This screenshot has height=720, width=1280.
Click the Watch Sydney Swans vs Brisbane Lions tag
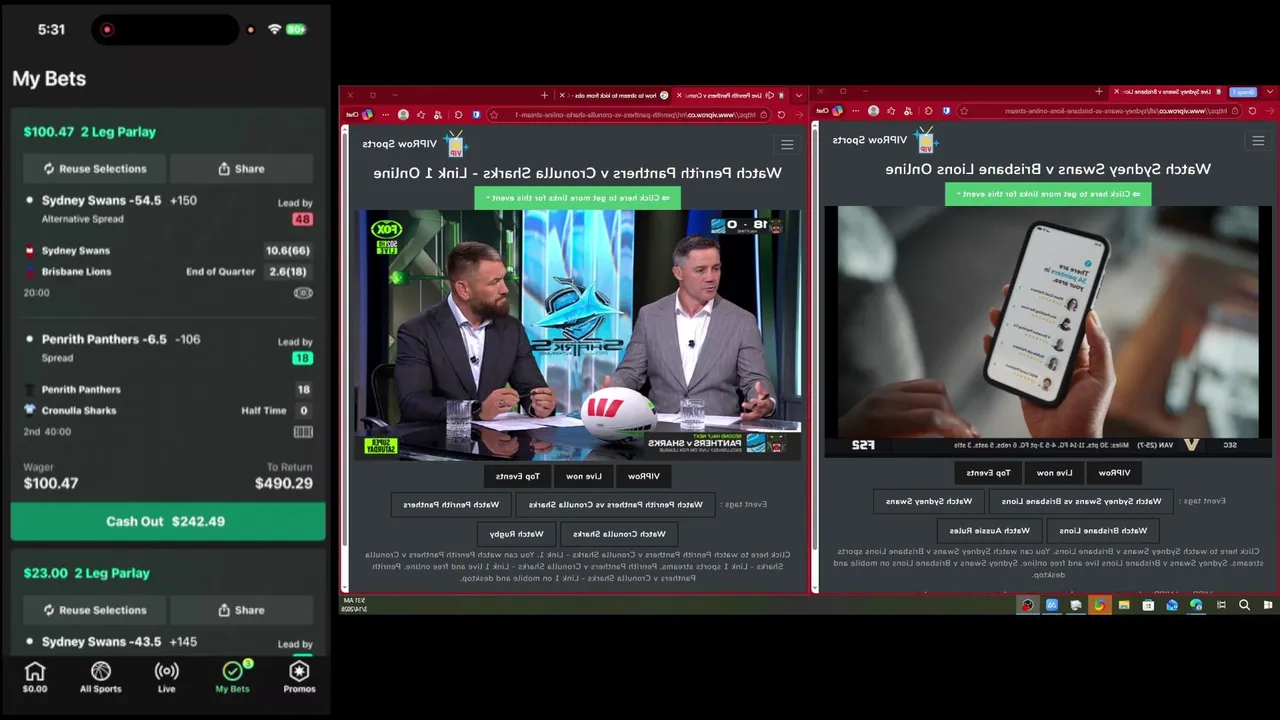[x=1082, y=501]
